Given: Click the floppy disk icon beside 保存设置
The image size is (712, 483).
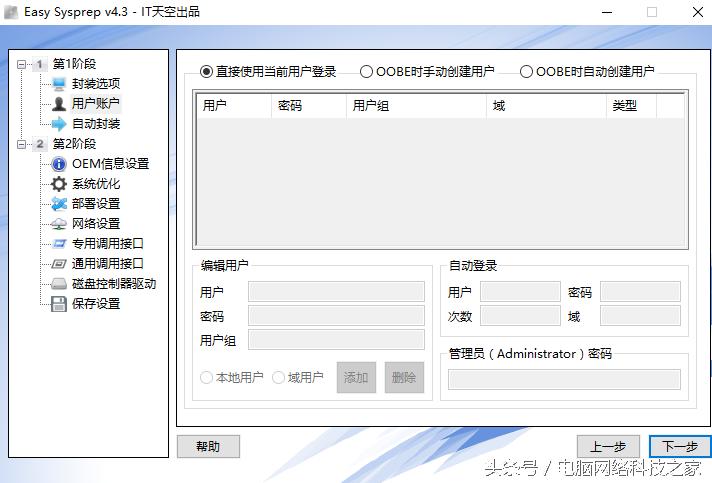Looking at the screenshot, I should [x=59, y=304].
